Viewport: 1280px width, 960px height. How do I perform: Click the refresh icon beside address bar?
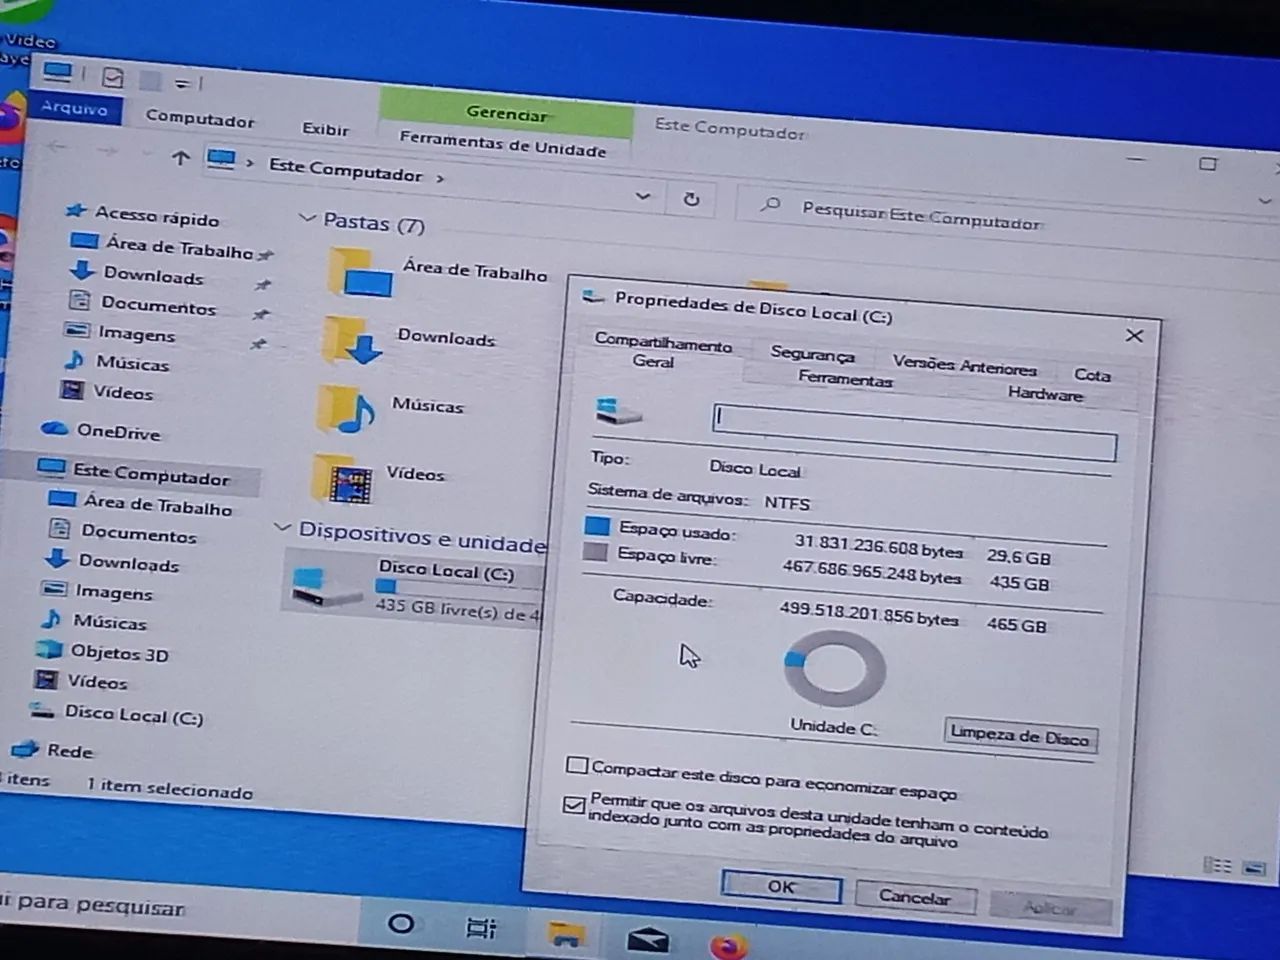[691, 199]
